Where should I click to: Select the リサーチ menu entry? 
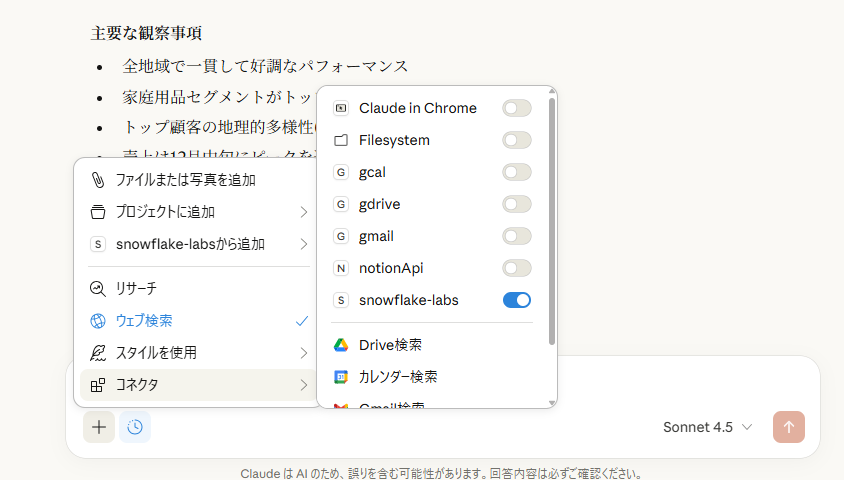199,288
